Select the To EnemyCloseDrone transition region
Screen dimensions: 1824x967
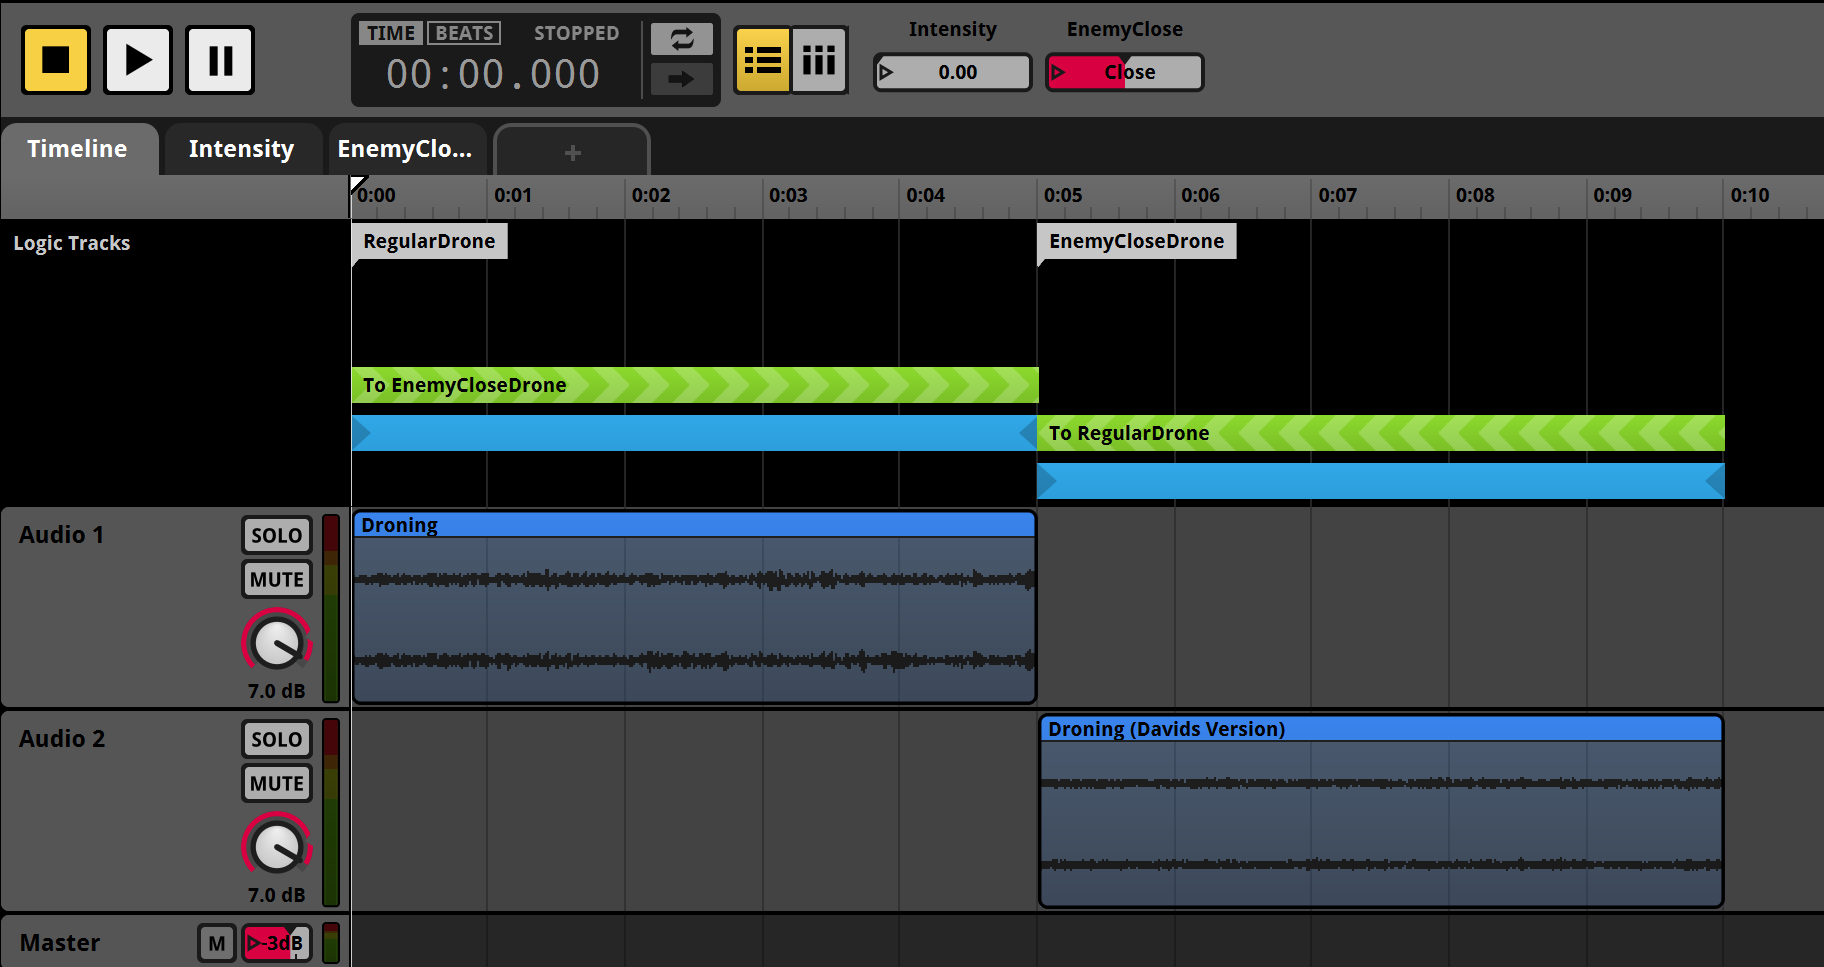[x=694, y=385]
